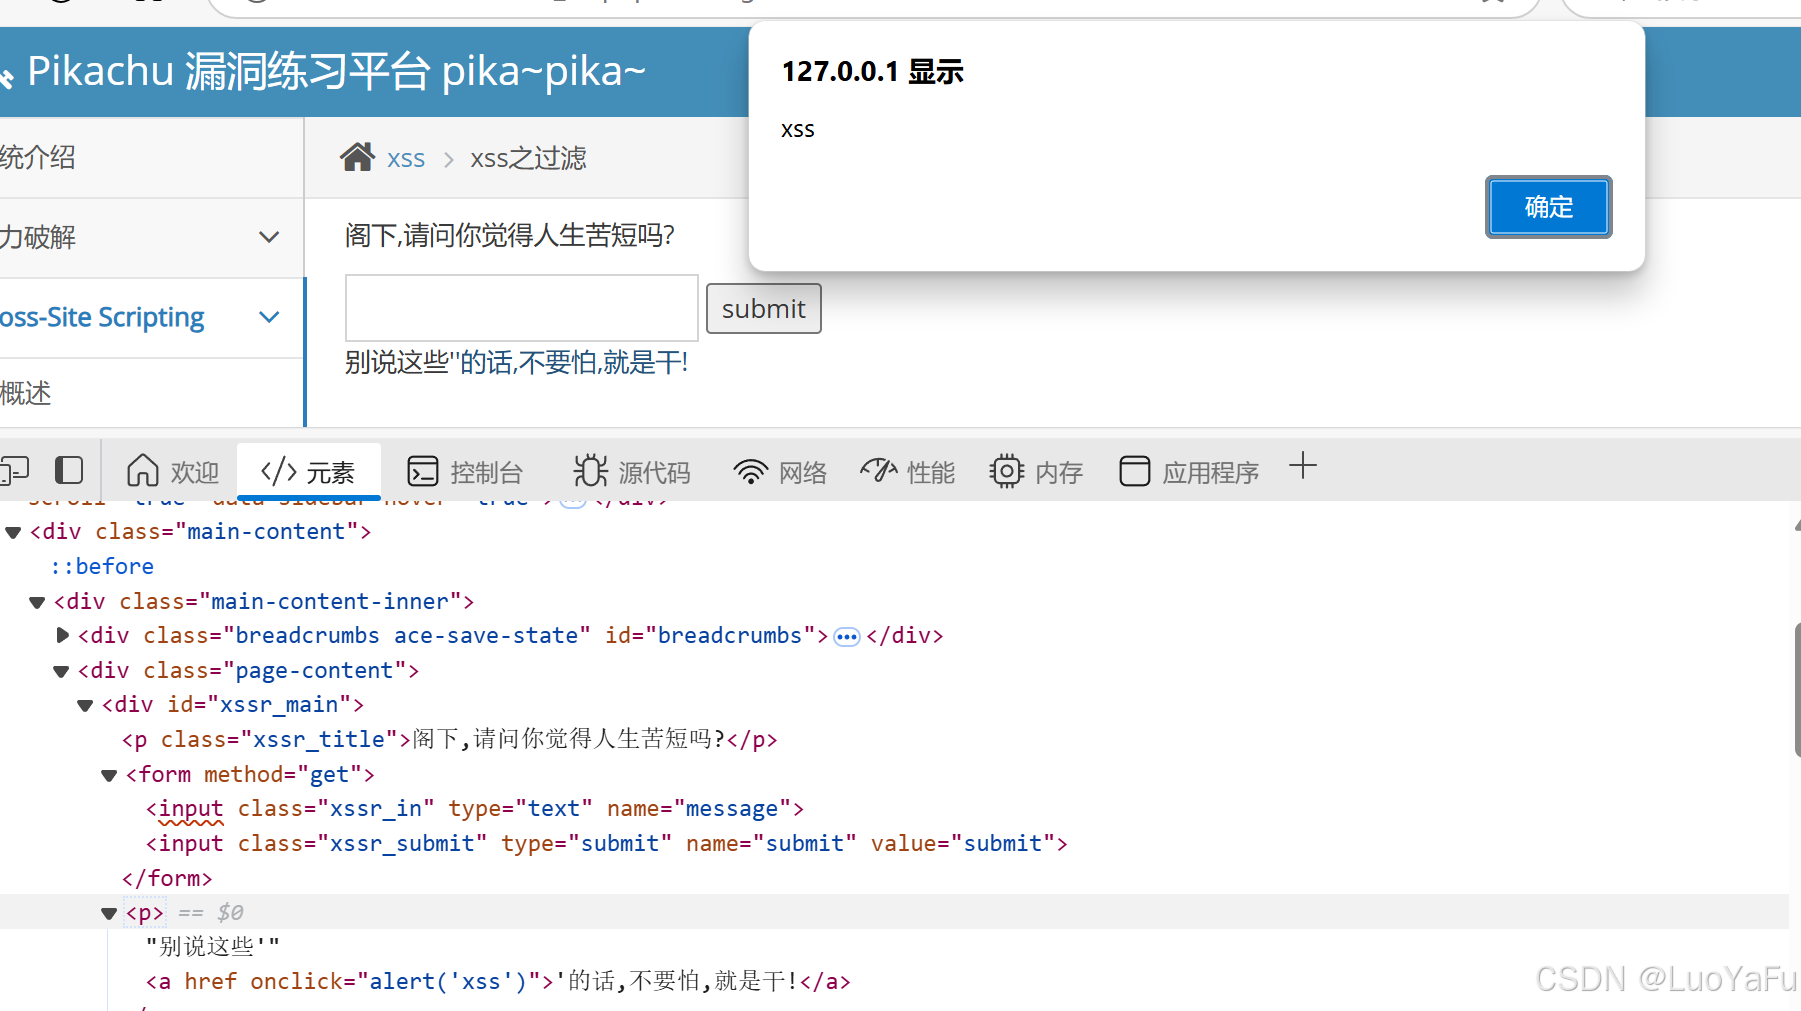Click the 确定 button in alert dialog
The image size is (1801, 1011).
click(1548, 207)
